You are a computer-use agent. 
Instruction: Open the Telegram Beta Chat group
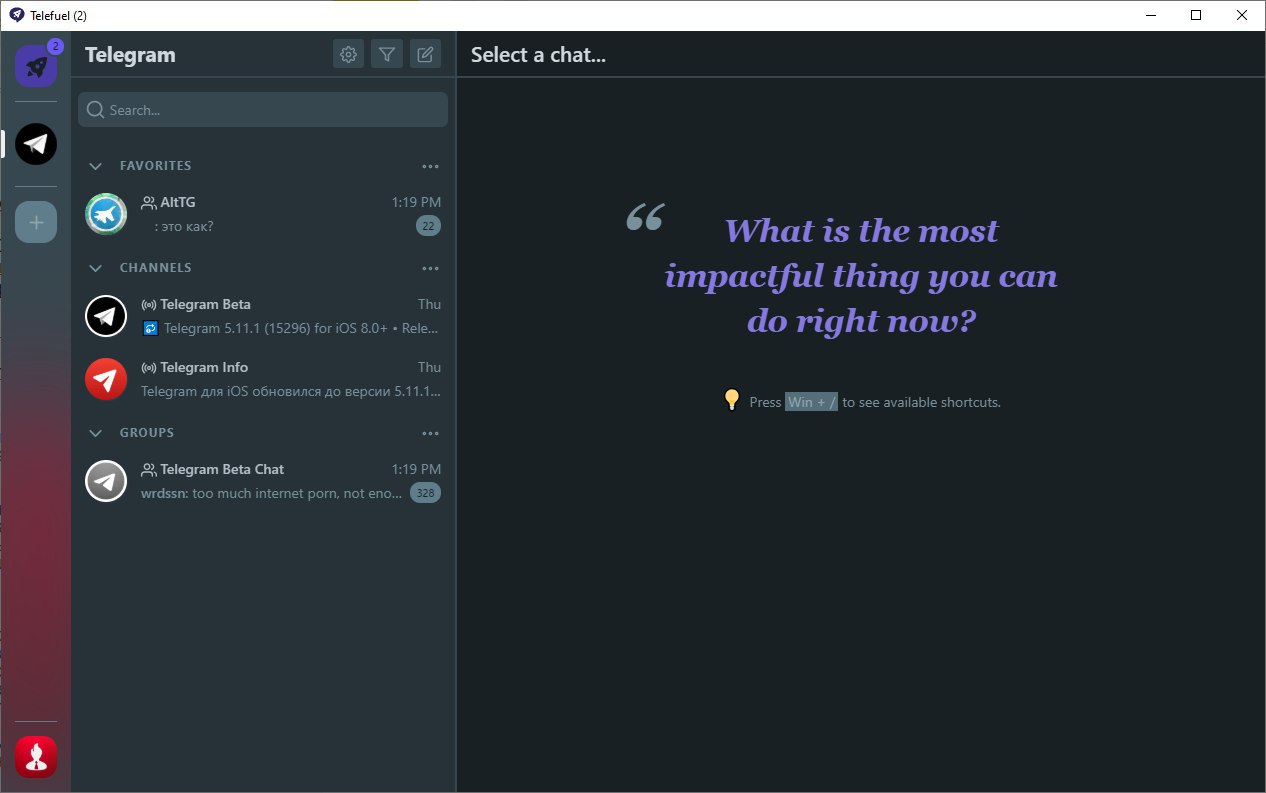tap(263, 481)
